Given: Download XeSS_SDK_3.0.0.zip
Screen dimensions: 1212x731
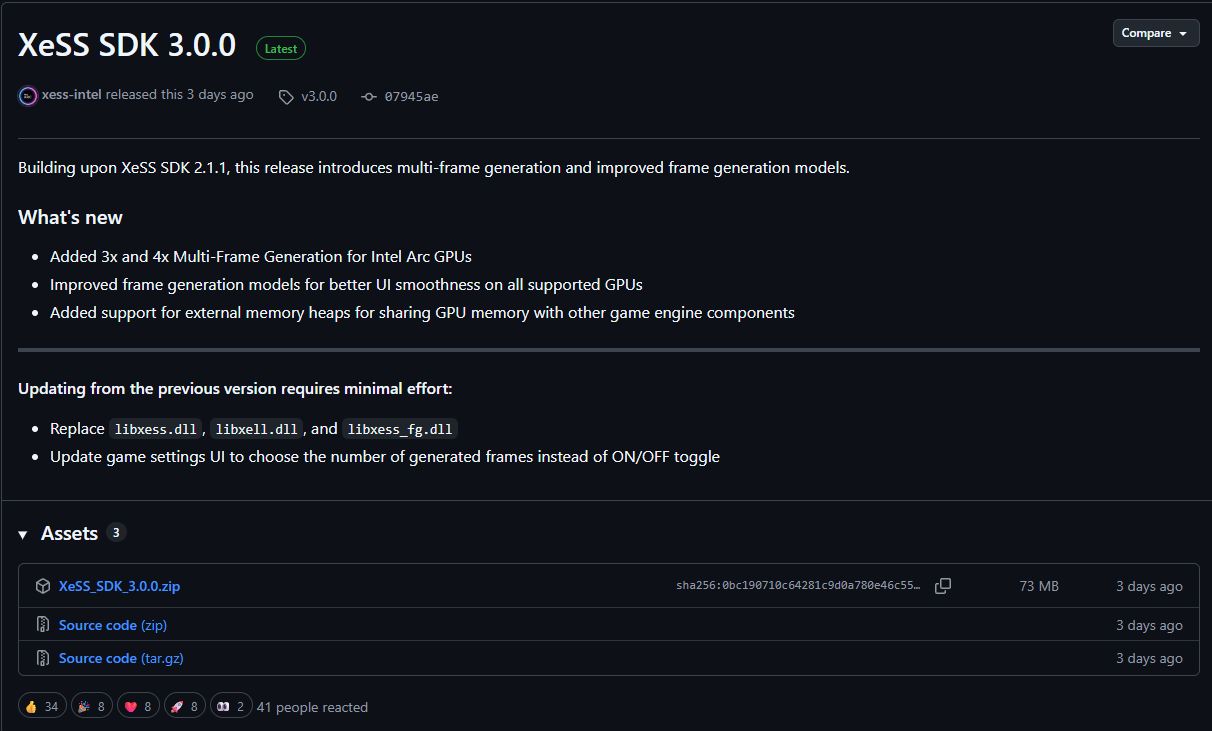Looking at the screenshot, I should tap(119, 586).
